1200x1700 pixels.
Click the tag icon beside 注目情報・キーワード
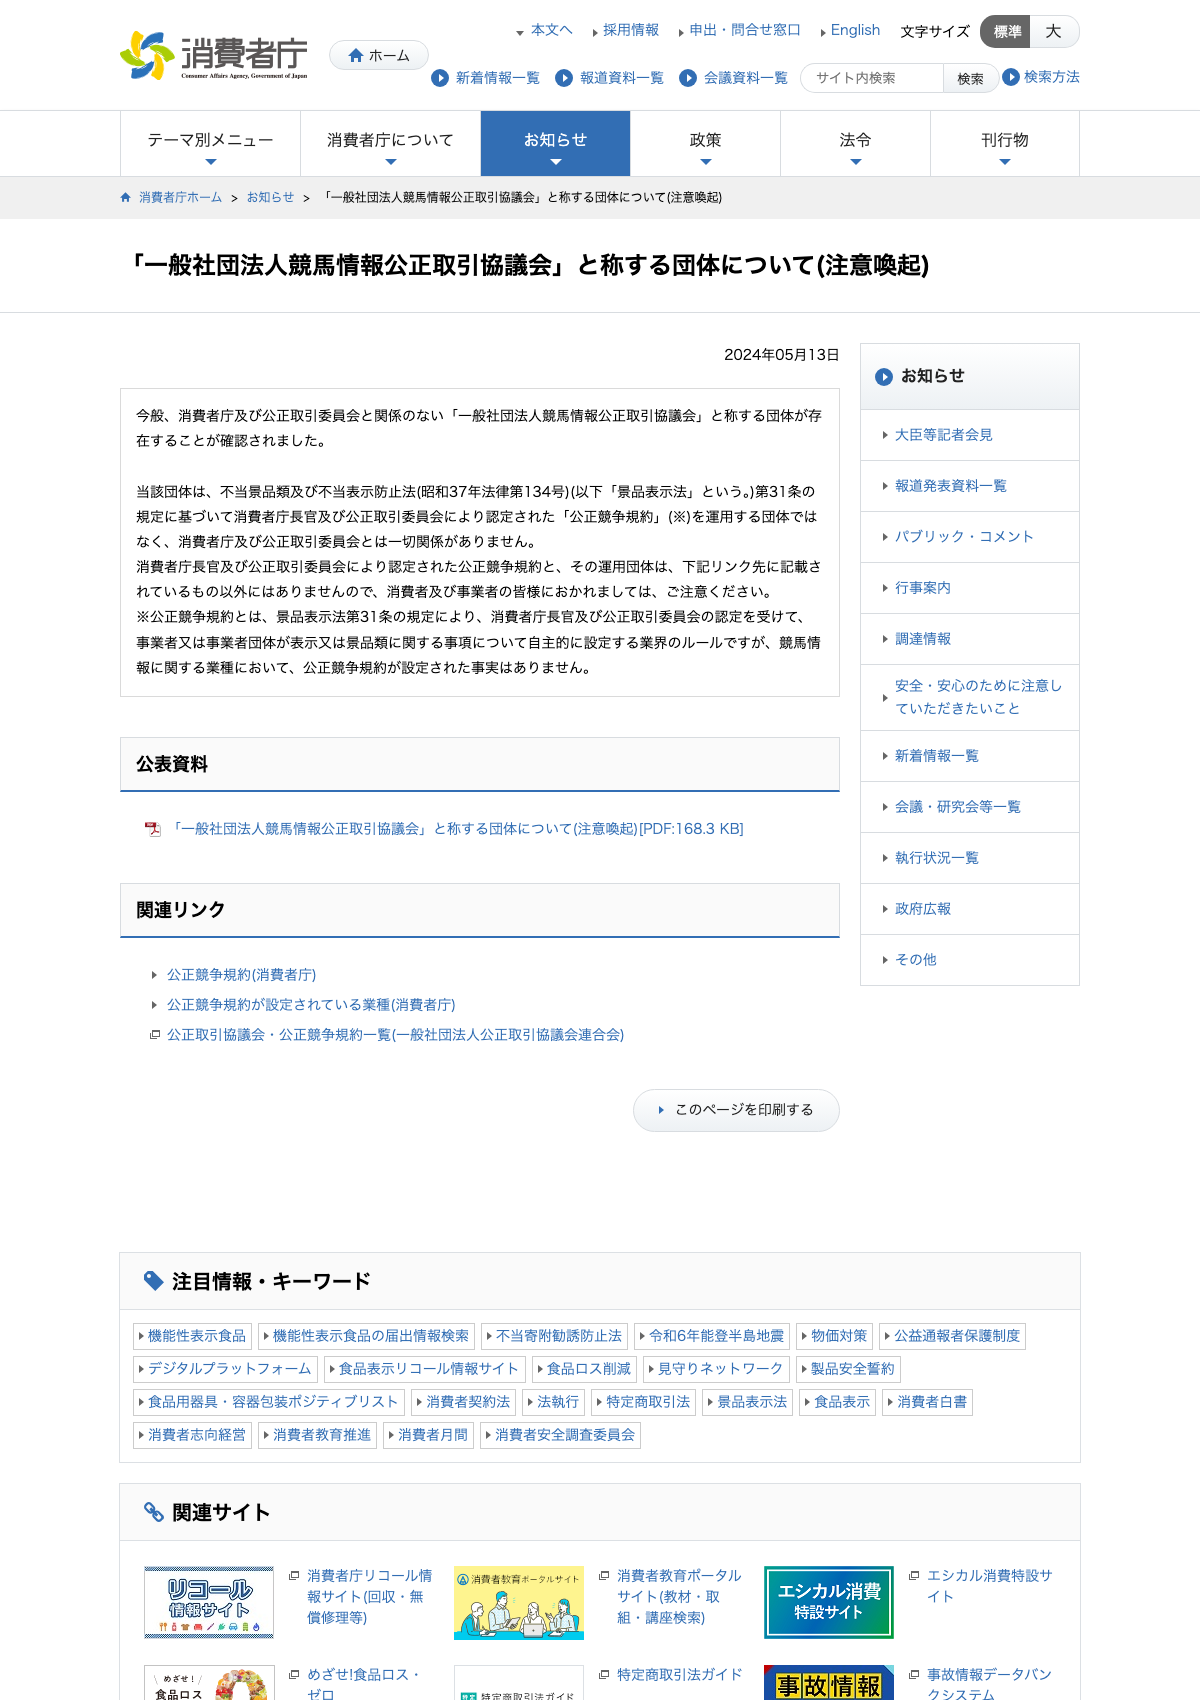(154, 1281)
